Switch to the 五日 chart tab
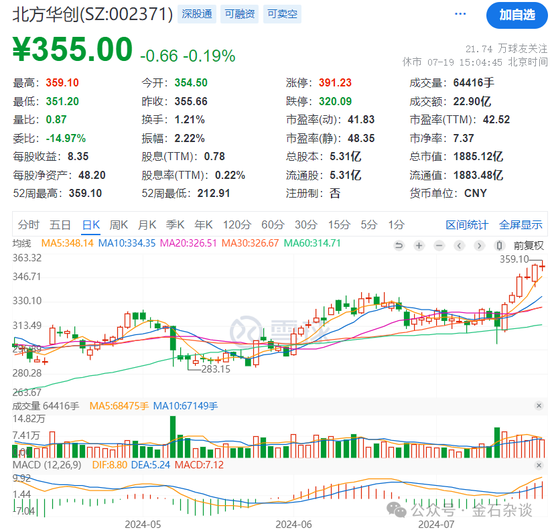The height and width of the screenshot is (532, 550). pos(60,224)
